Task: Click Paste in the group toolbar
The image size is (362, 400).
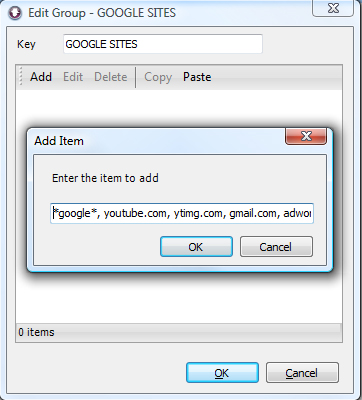Action: pos(197,77)
